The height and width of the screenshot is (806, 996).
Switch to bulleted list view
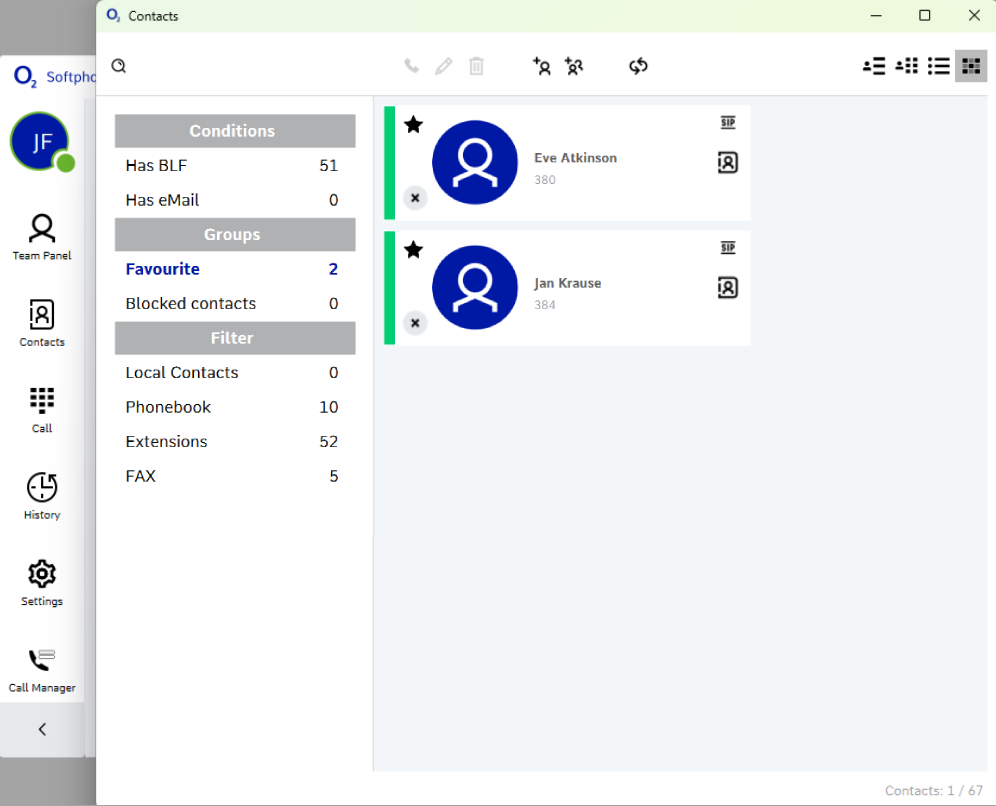tap(938, 66)
